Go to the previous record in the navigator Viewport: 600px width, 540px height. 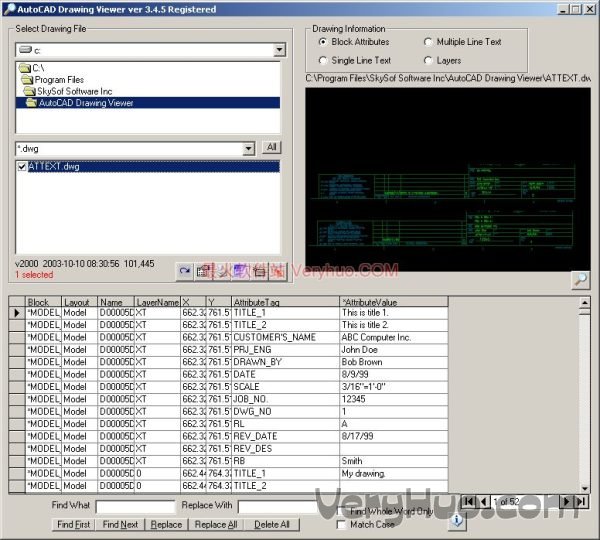(x=484, y=501)
